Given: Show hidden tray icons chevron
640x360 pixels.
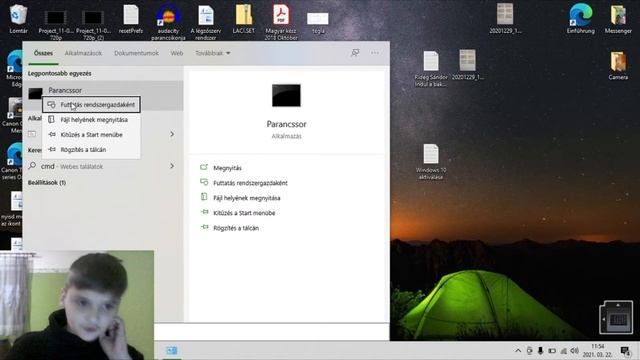Looking at the screenshot, I should 518,351.
